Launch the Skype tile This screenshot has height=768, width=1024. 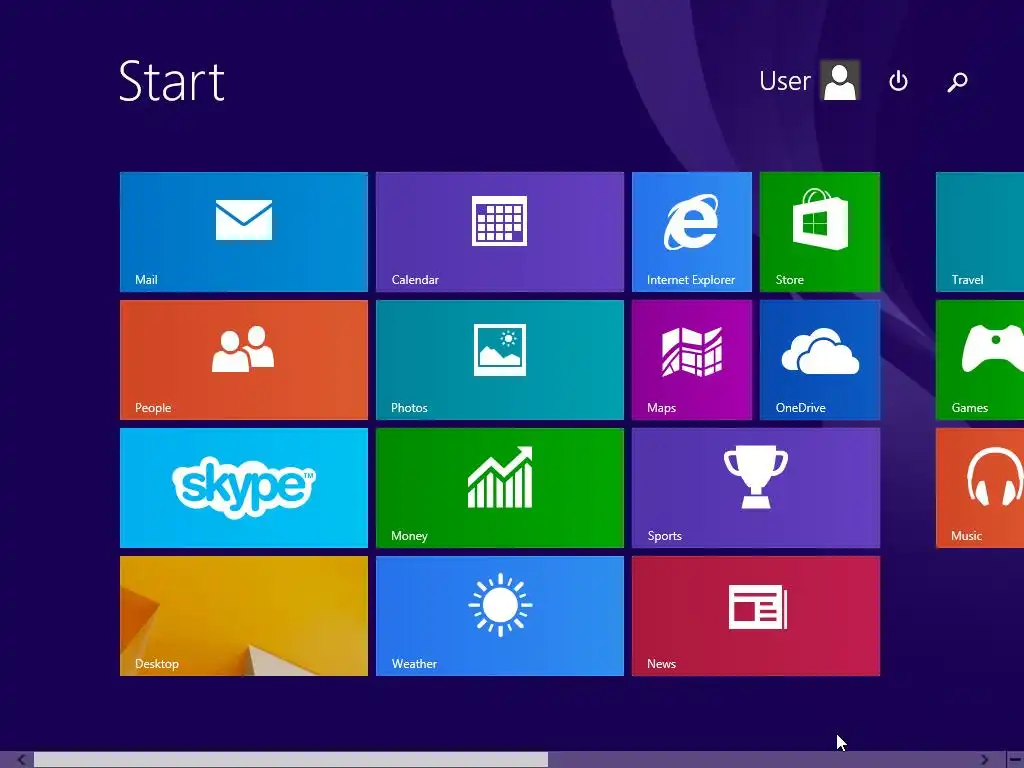(244, 488)
